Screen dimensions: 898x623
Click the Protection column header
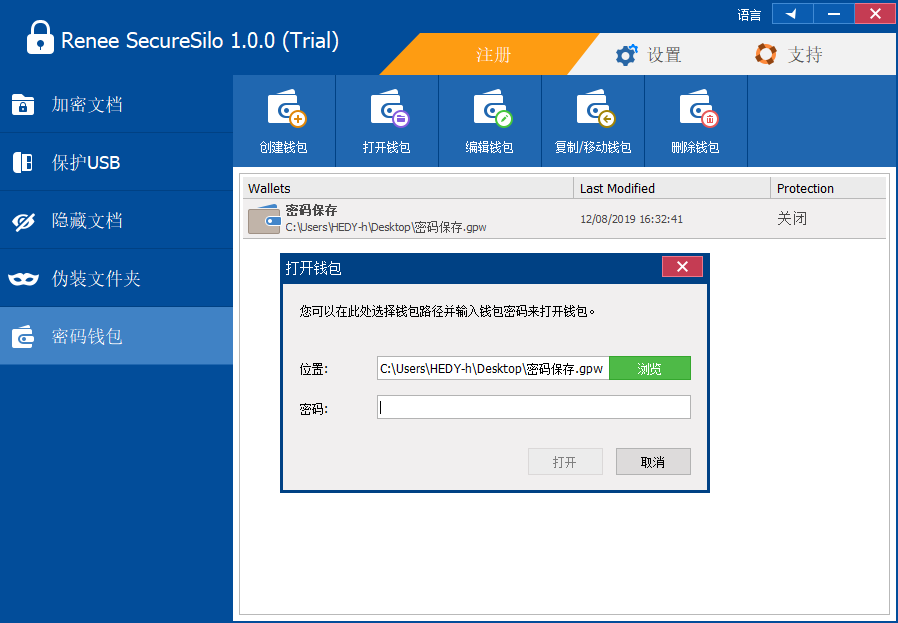828,188
